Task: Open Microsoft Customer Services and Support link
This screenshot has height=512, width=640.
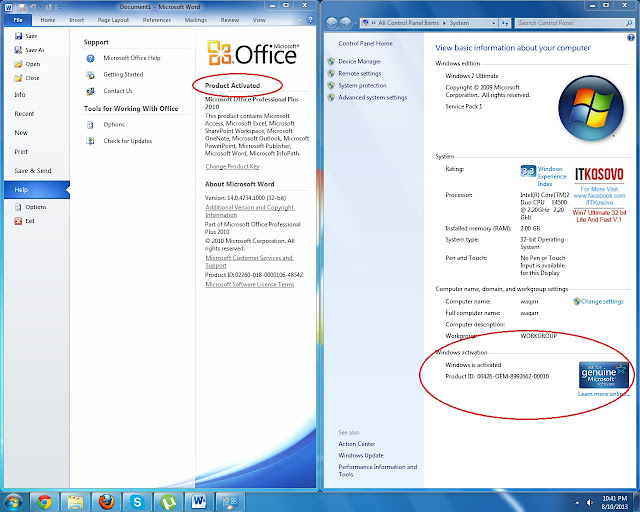Action: coord(249,262)
